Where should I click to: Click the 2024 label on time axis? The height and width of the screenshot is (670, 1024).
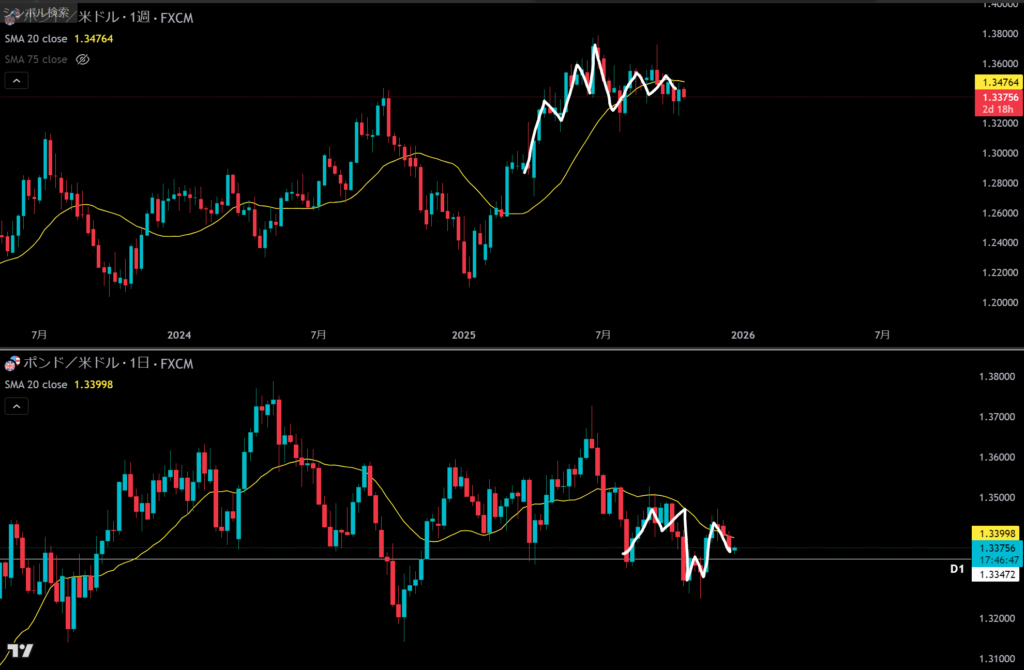coord(179,334)
